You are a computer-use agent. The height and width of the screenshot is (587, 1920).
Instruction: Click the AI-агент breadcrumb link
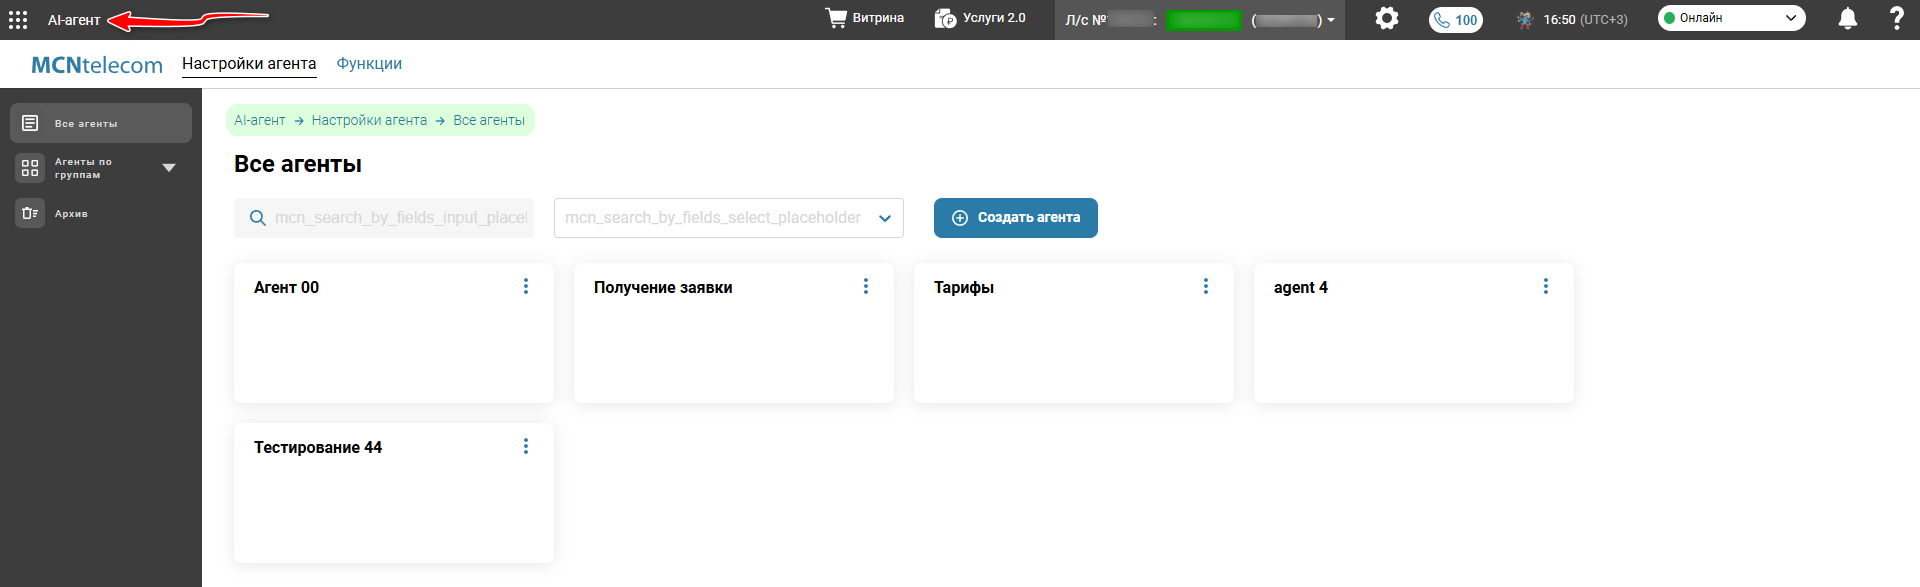[x=260, y=120]
